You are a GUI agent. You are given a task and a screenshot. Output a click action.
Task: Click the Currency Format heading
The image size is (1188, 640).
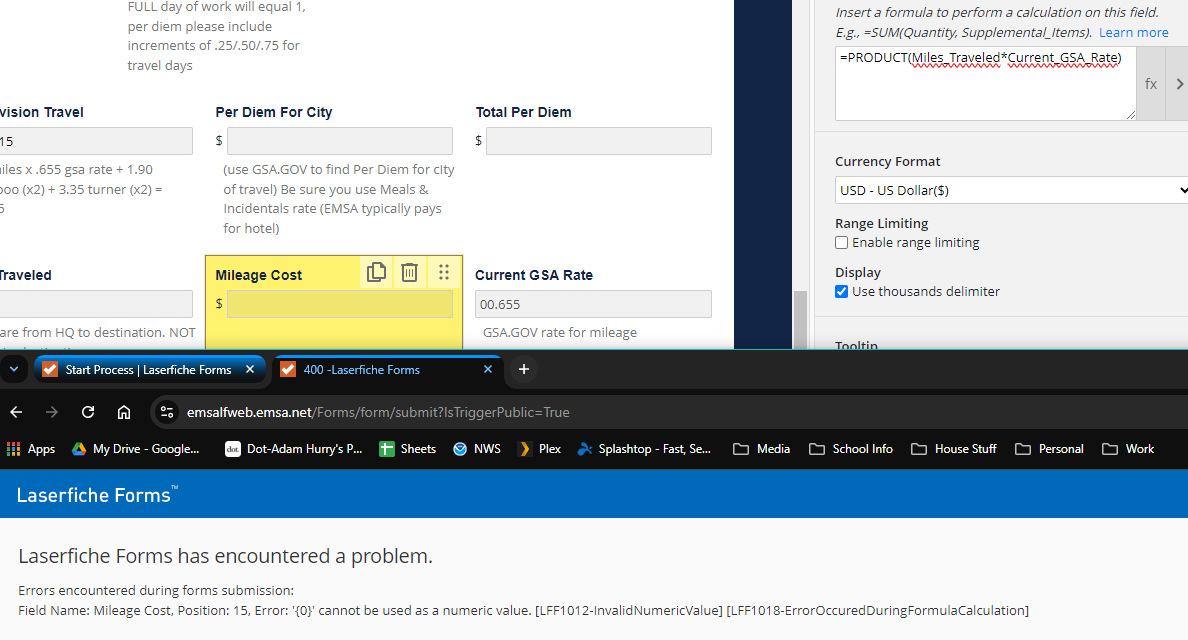click(x=887, y=161)
